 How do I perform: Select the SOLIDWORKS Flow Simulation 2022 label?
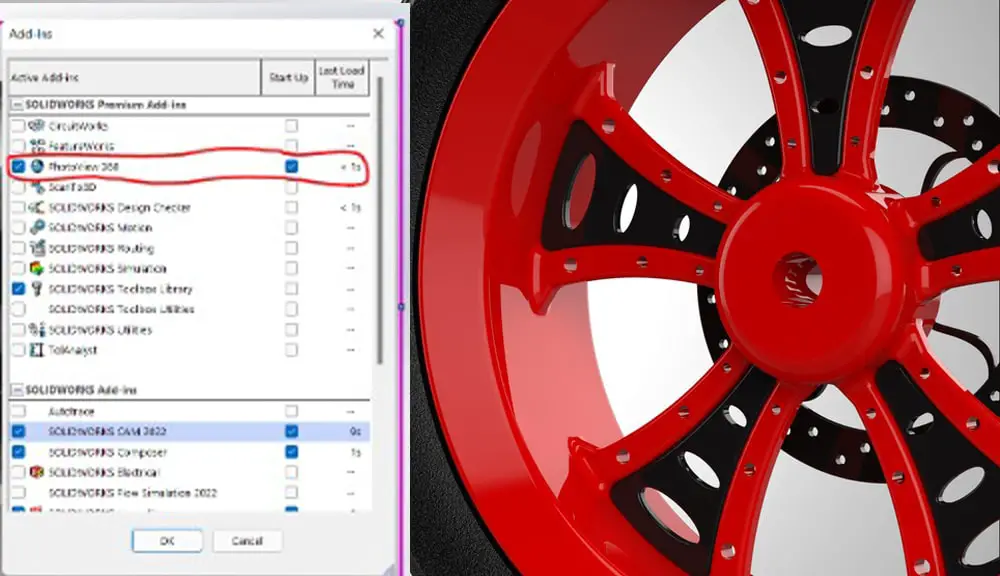pyautogui.click(x=133, y=493)
